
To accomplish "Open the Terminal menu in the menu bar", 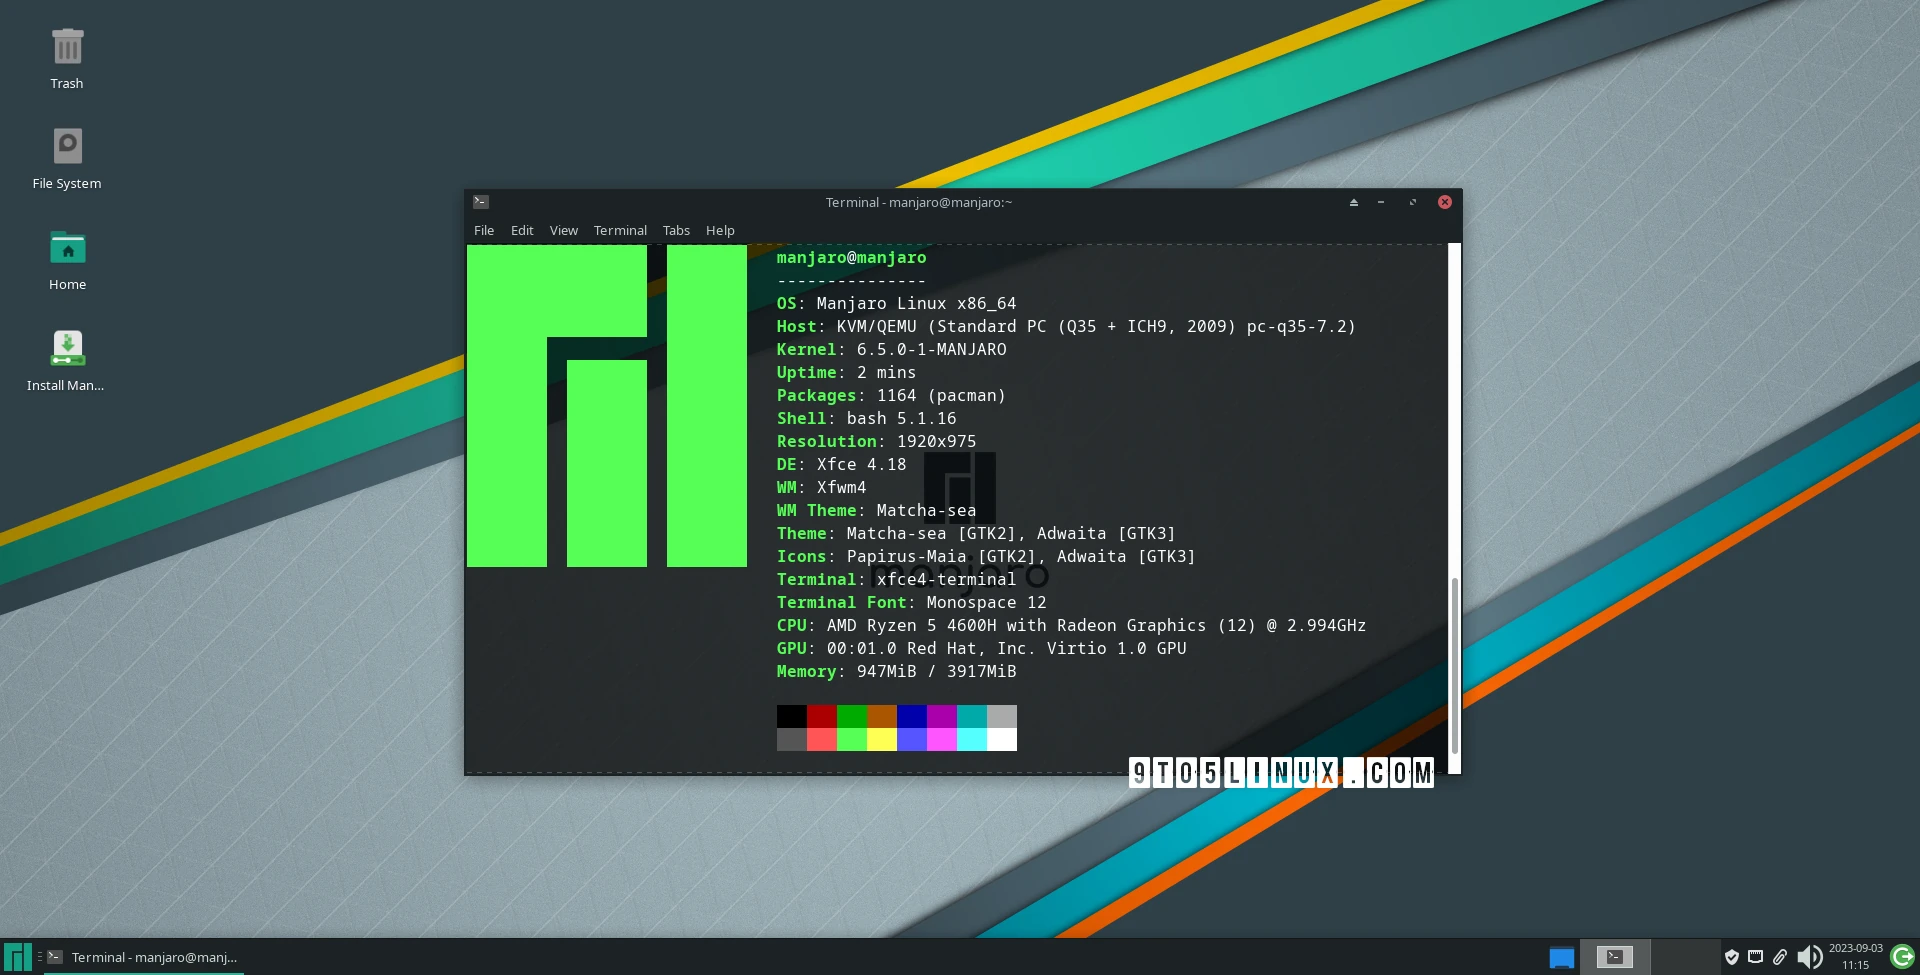I will coord(620,230).
